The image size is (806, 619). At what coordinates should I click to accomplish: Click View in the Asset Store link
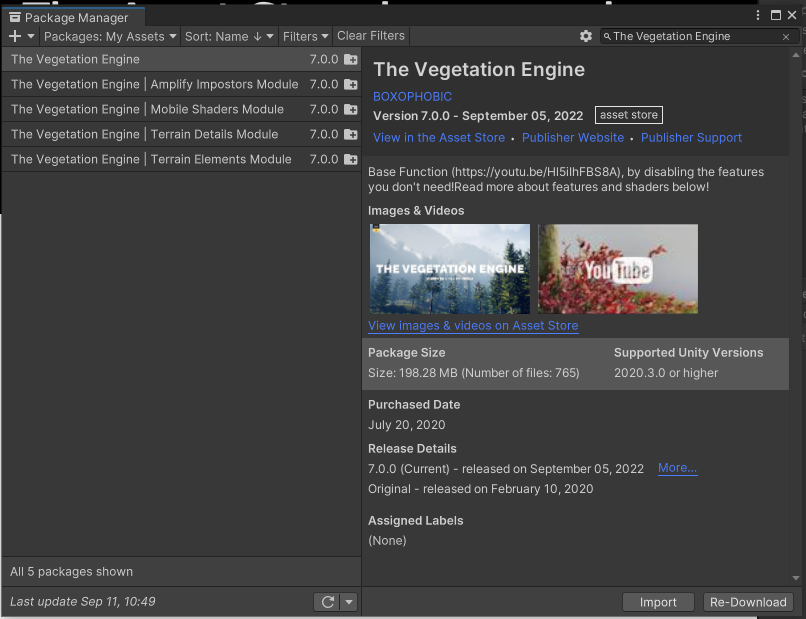[439, 138]
